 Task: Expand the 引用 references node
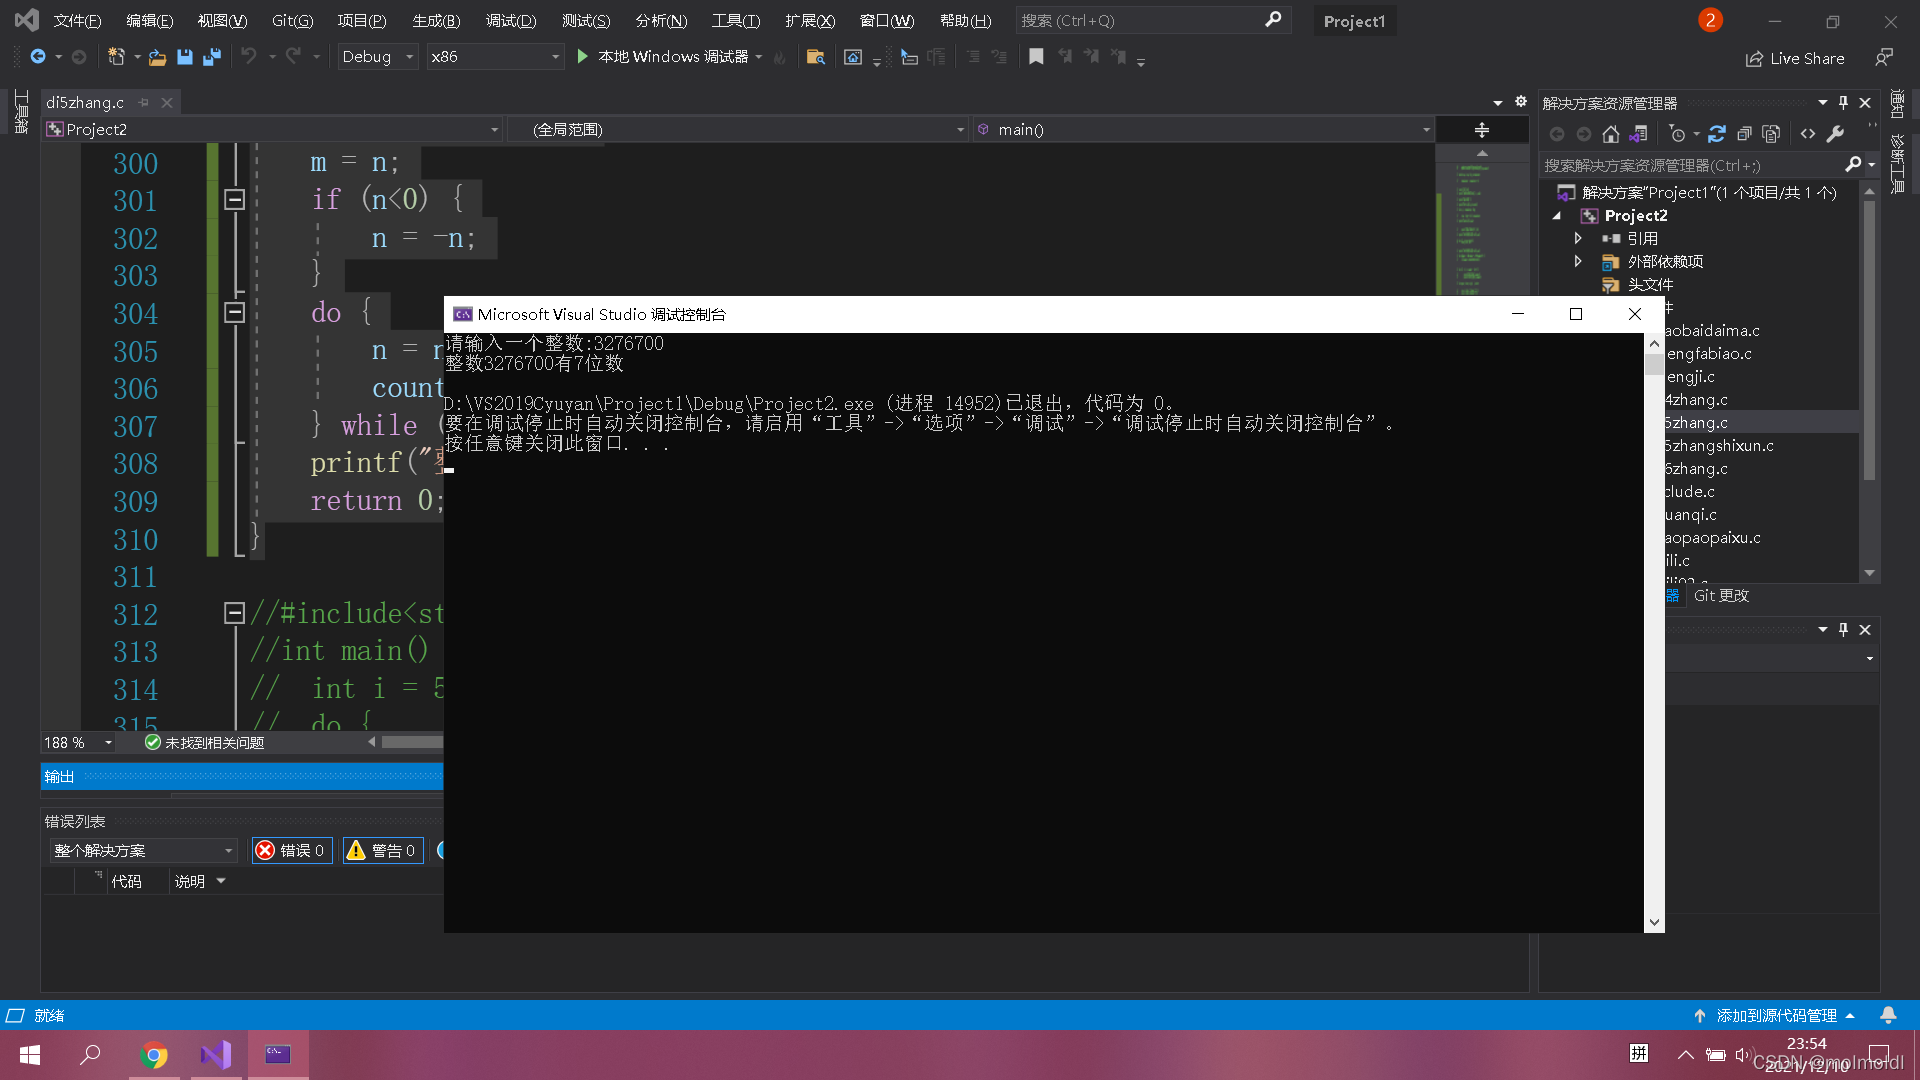tap(1580, 237)
